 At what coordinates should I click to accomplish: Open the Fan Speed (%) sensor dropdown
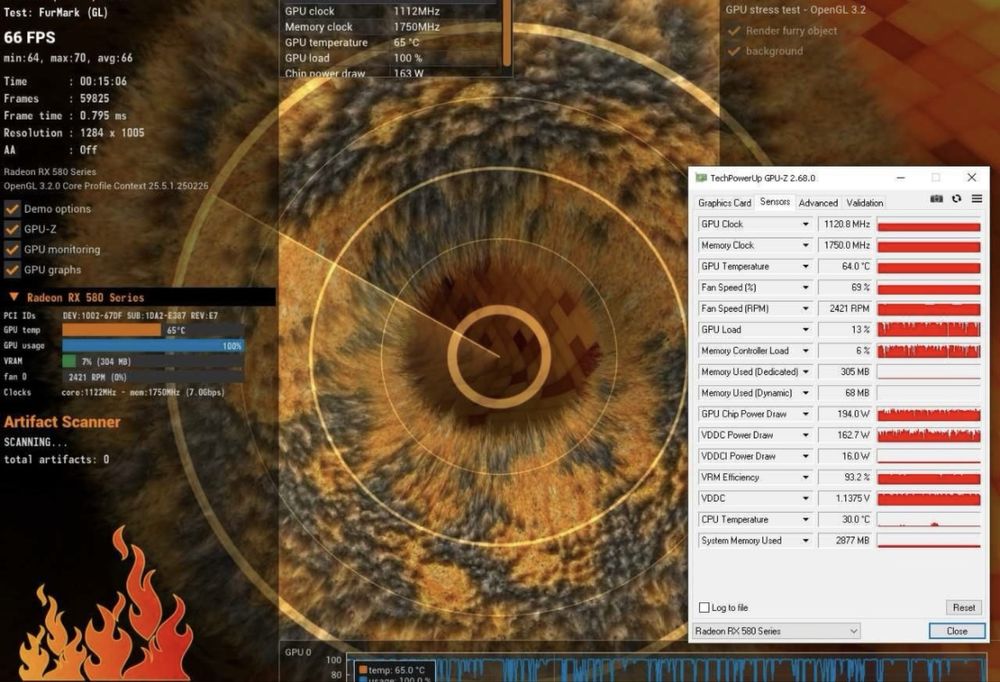805,288
